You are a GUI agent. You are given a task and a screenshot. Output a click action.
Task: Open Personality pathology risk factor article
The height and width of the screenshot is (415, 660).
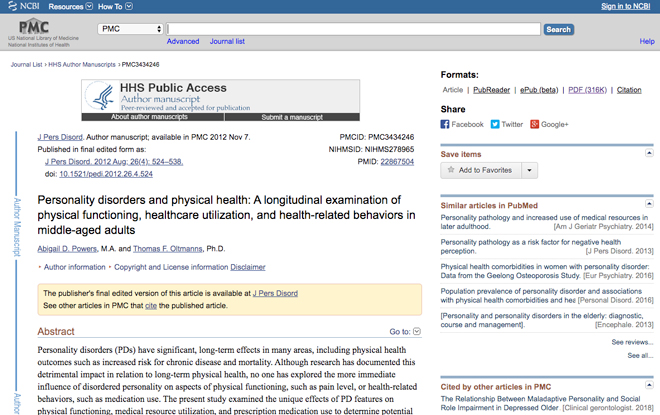click(x=530, y=246)
